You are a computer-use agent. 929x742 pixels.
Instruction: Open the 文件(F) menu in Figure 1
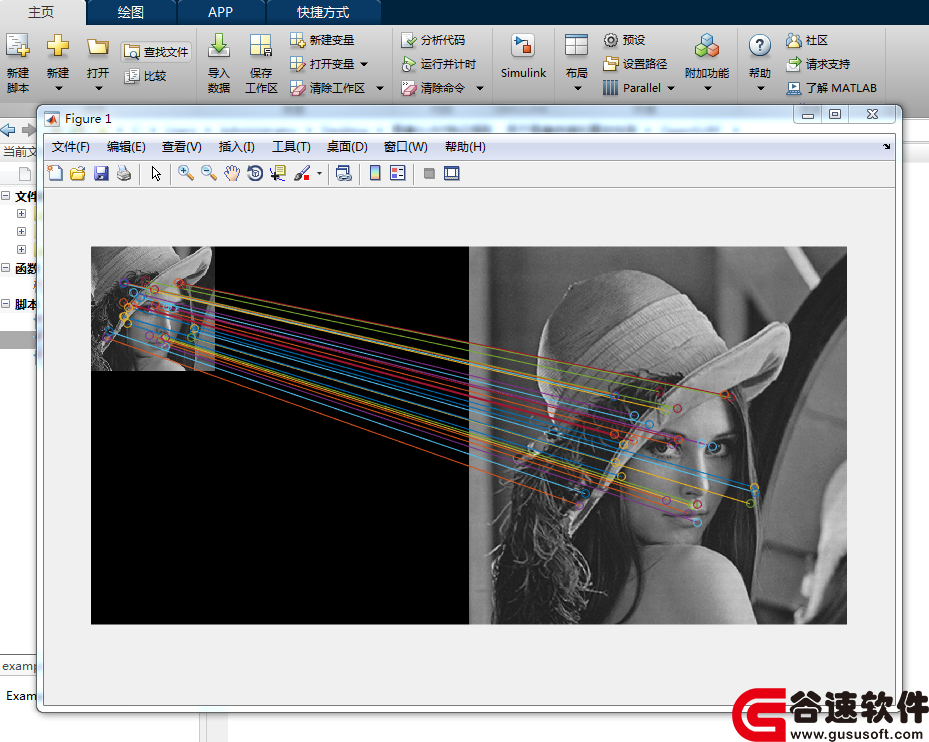(x=71, y=147)
